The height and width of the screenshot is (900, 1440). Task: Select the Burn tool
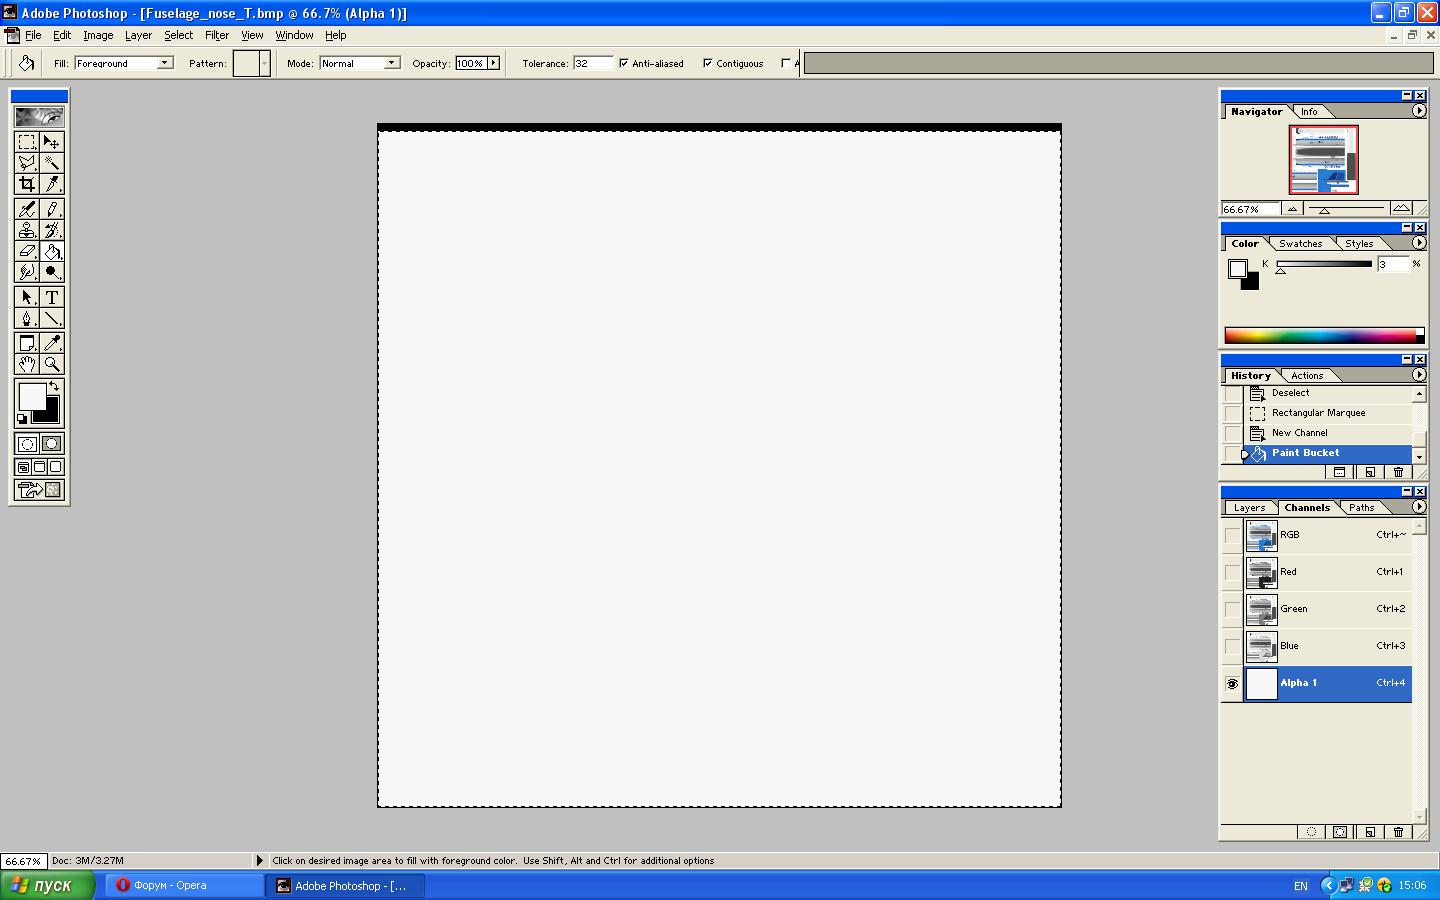(x=52, y=272)
